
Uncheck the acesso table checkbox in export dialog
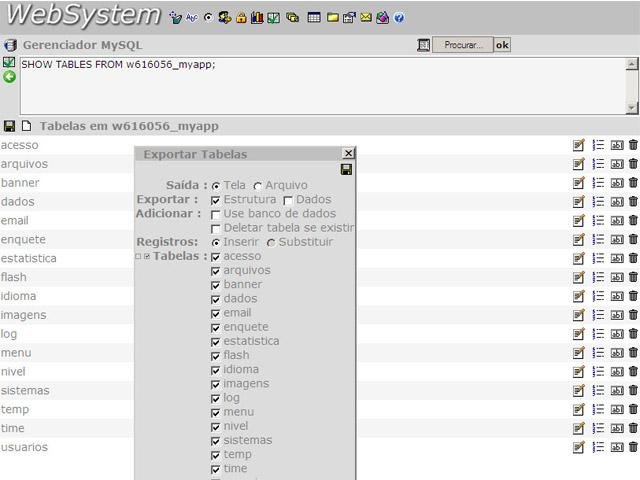216,257
